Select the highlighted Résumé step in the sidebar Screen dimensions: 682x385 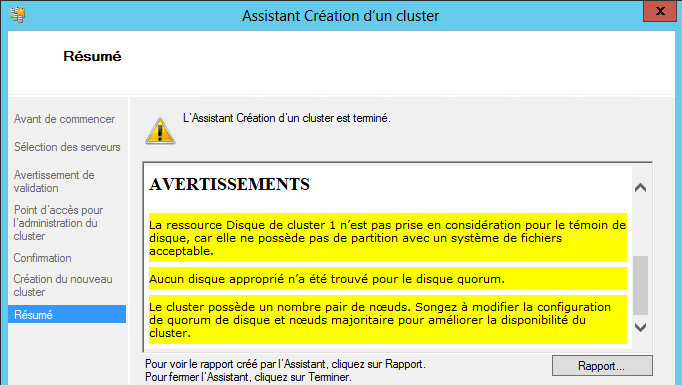(x=67, y=314)
